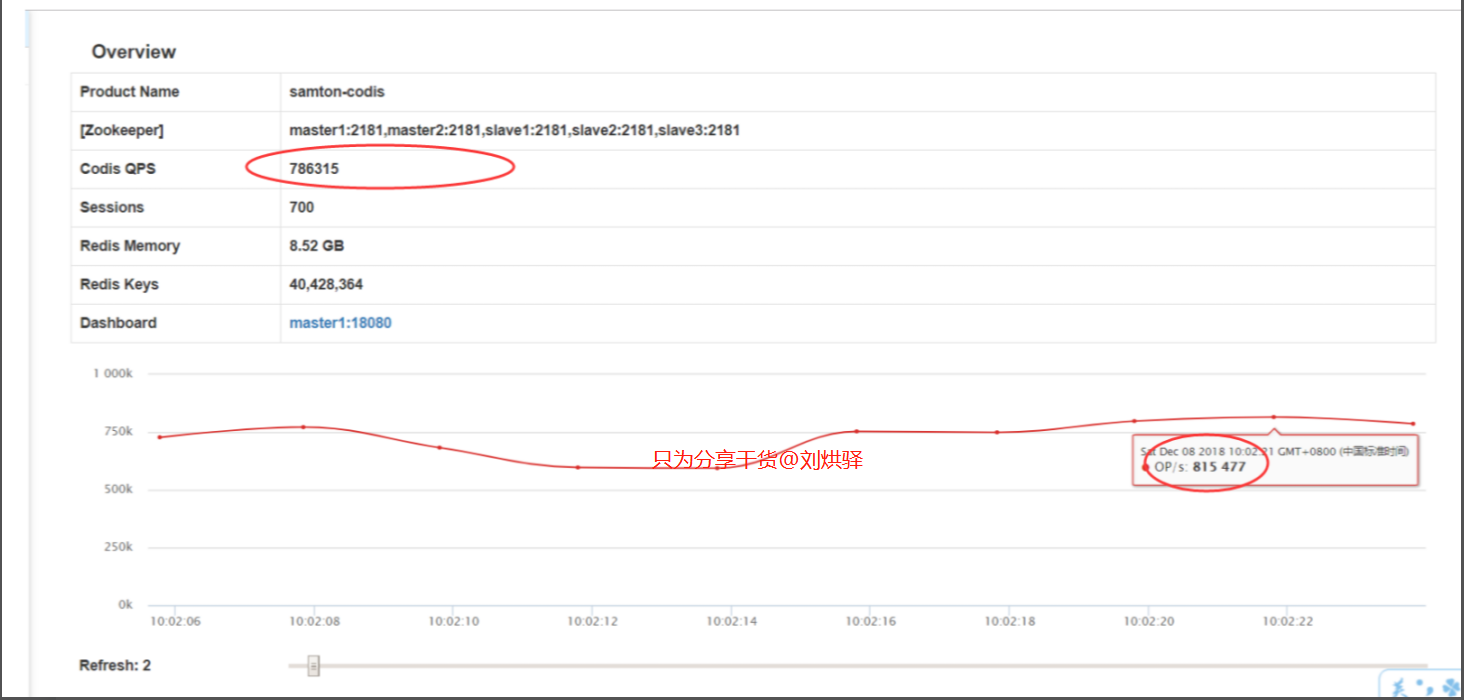Select the data point at 10:02:20
Image resolution: width=1464 pixels, height=700 pixels.
1134,421
